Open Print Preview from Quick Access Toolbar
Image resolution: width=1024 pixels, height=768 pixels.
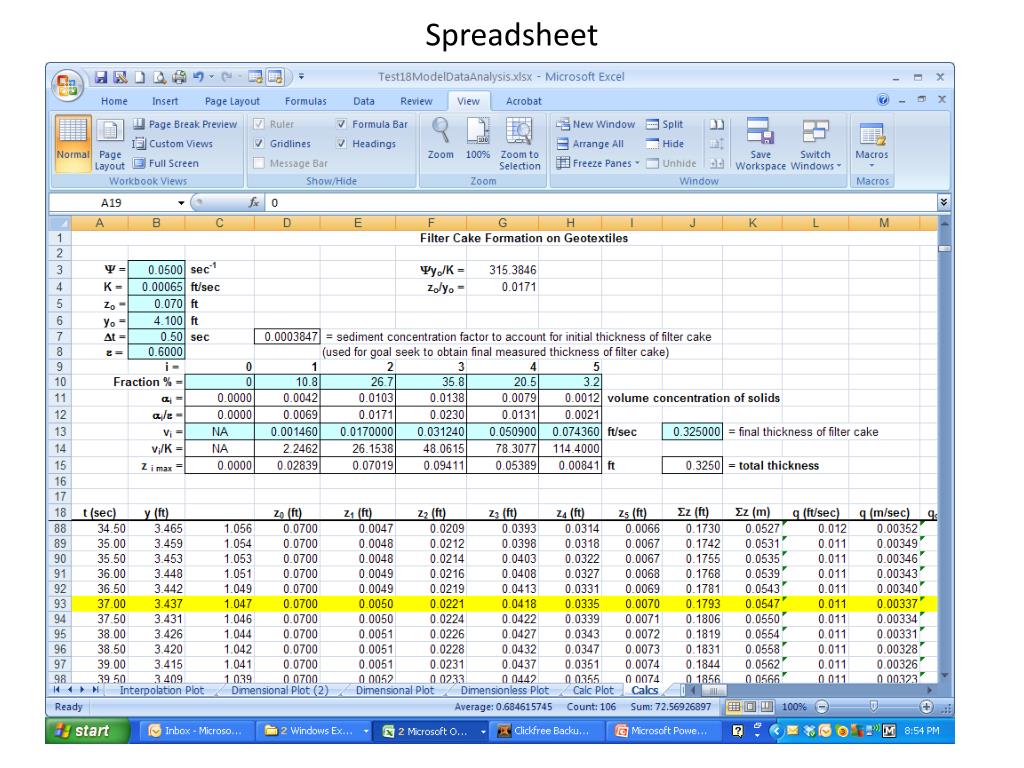point(159,77)
